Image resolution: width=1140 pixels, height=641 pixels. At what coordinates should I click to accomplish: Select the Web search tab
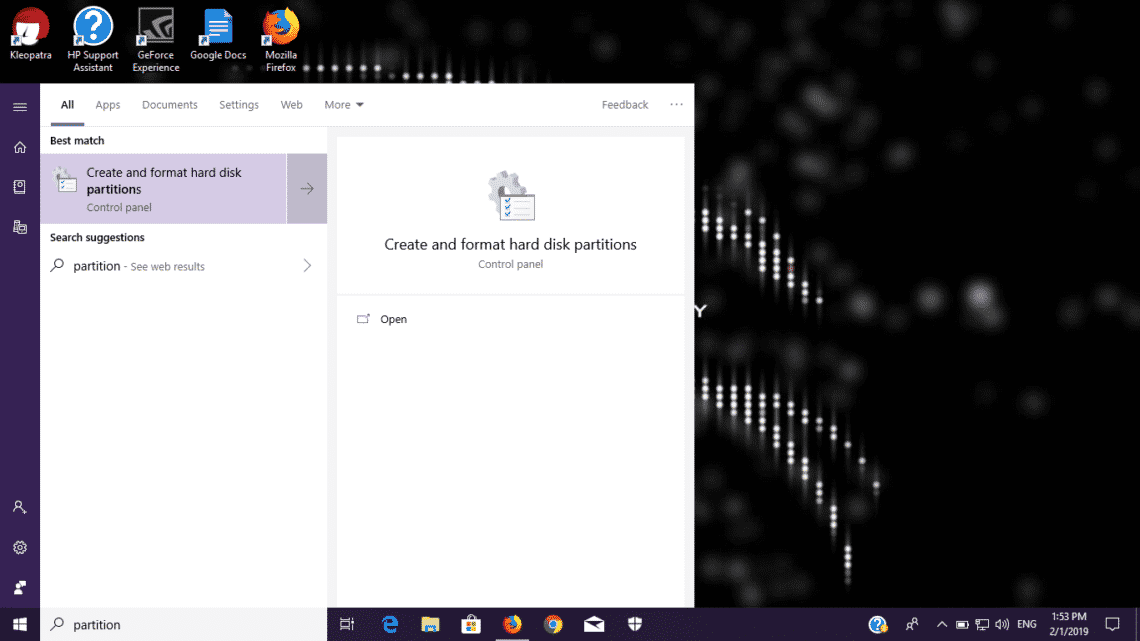(x=291, y=105)
